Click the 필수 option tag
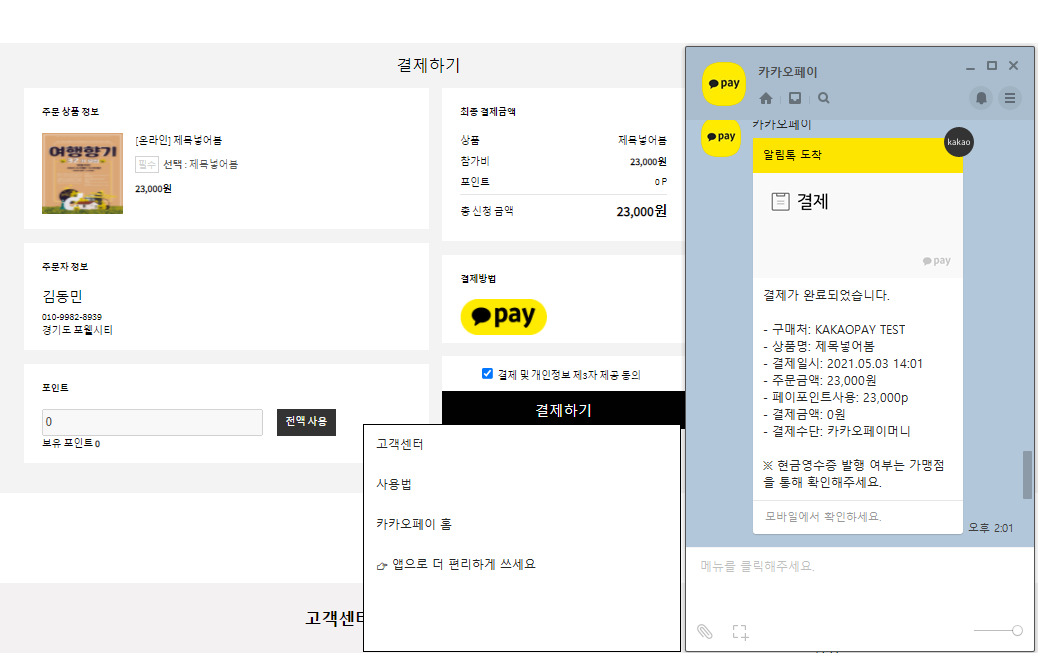 [x=147, y=164]
